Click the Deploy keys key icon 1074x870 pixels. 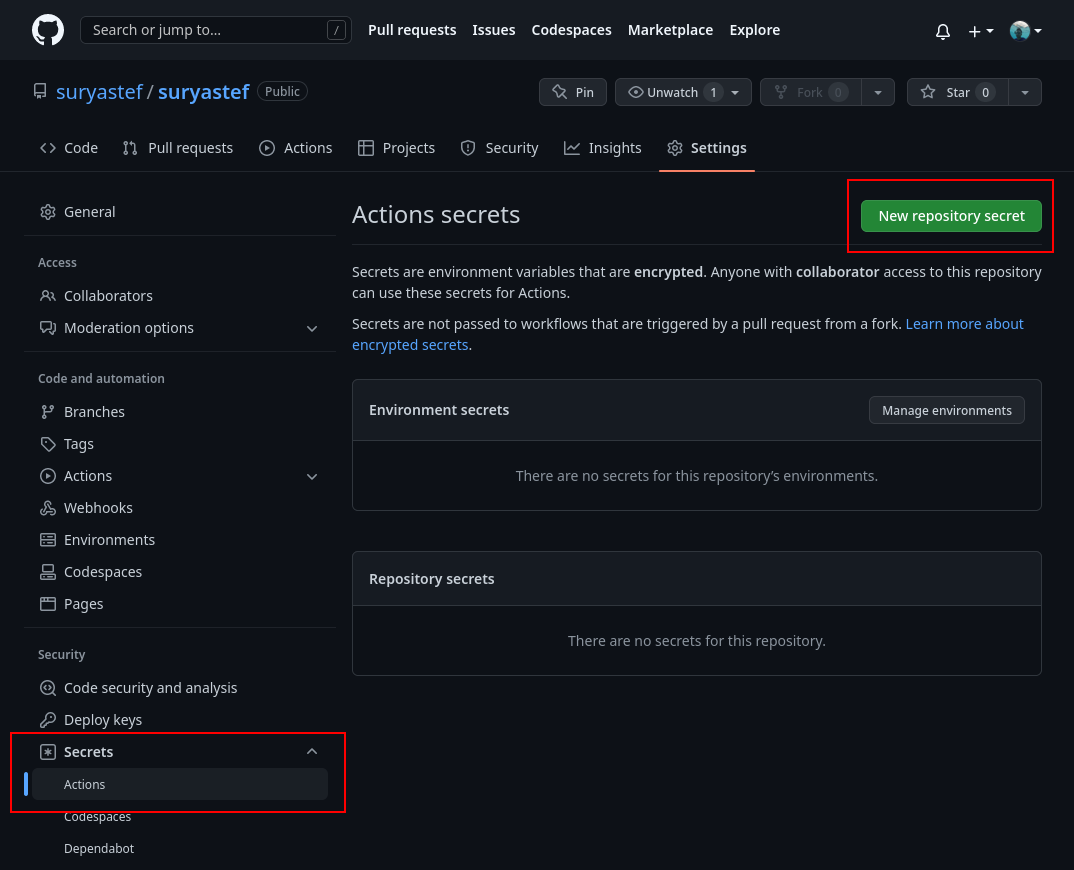48,720
